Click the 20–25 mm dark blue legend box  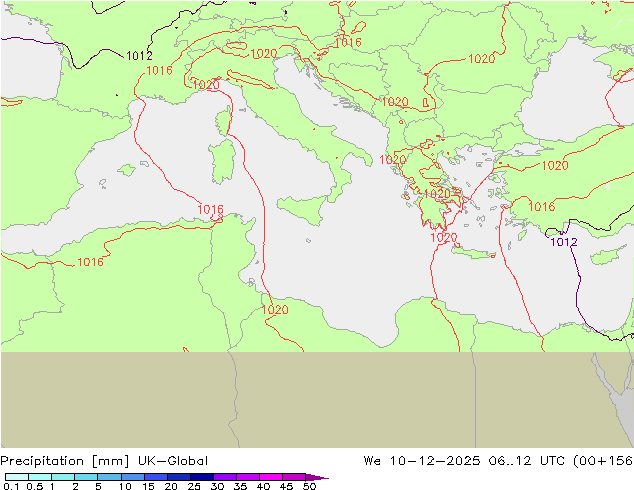(x=178, y=477)
